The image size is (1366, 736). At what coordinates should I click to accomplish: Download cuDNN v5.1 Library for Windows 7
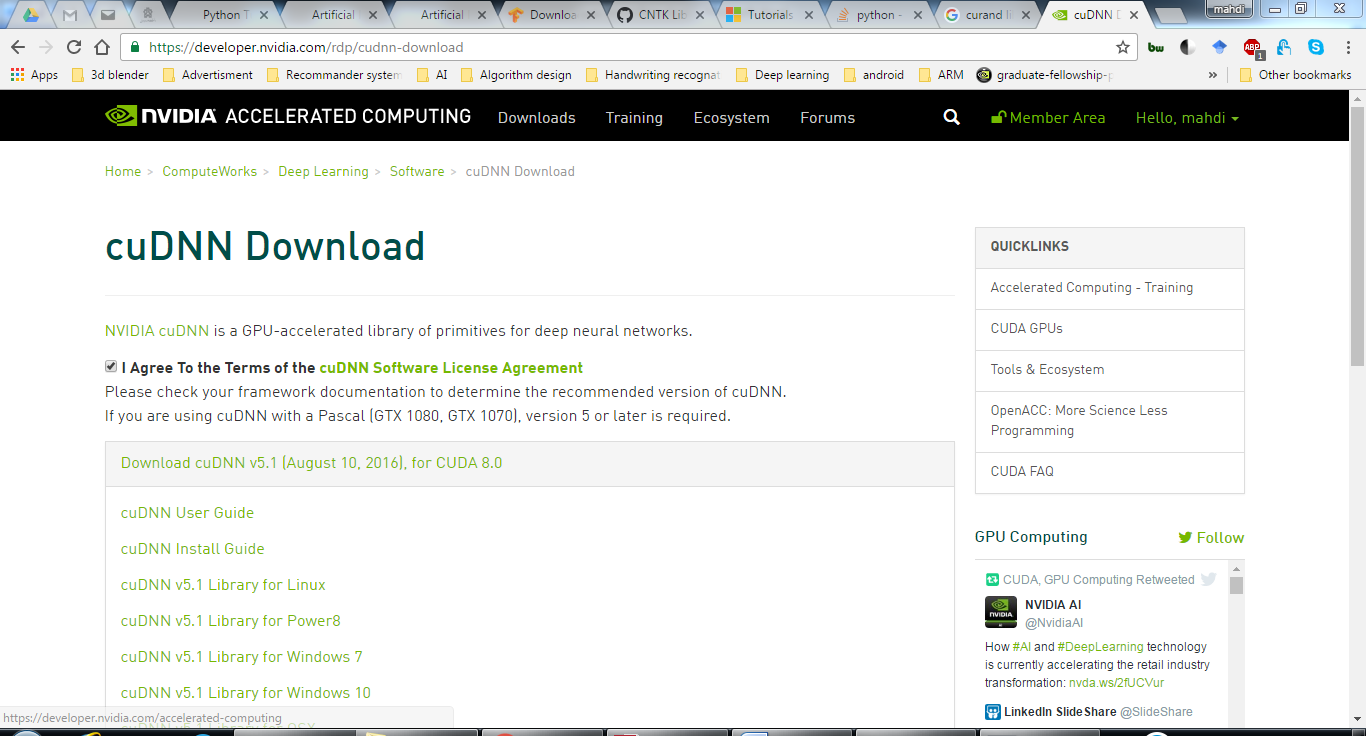(x=242, y=657)
